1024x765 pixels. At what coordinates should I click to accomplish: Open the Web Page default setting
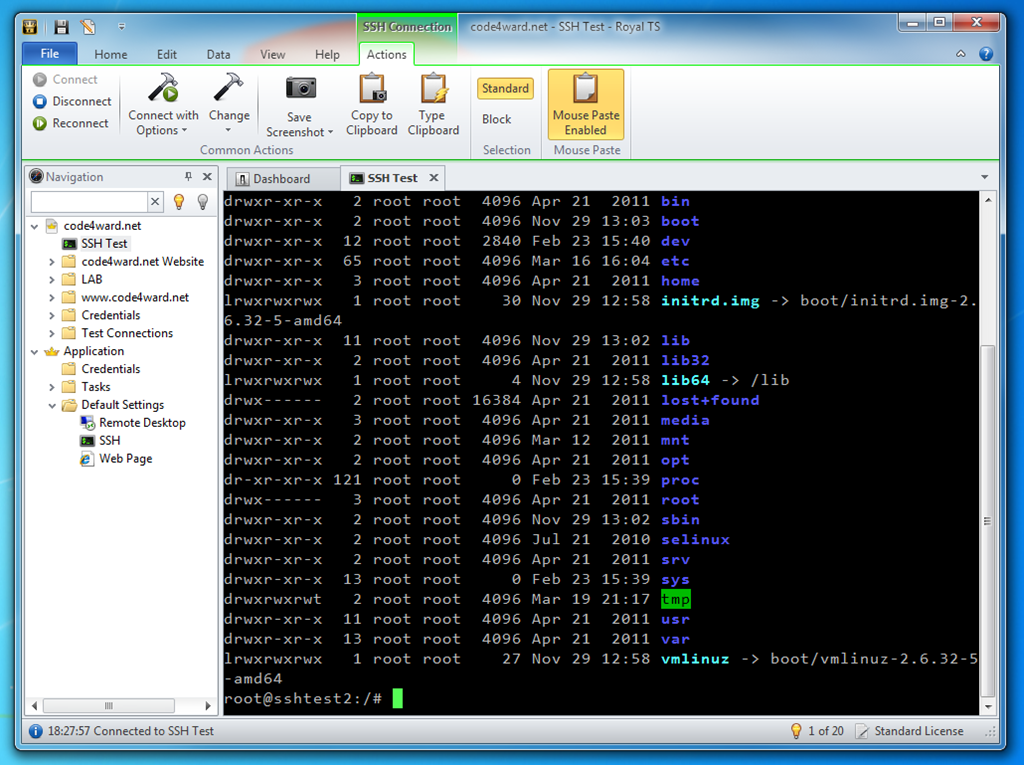click(x=125, y=459)
